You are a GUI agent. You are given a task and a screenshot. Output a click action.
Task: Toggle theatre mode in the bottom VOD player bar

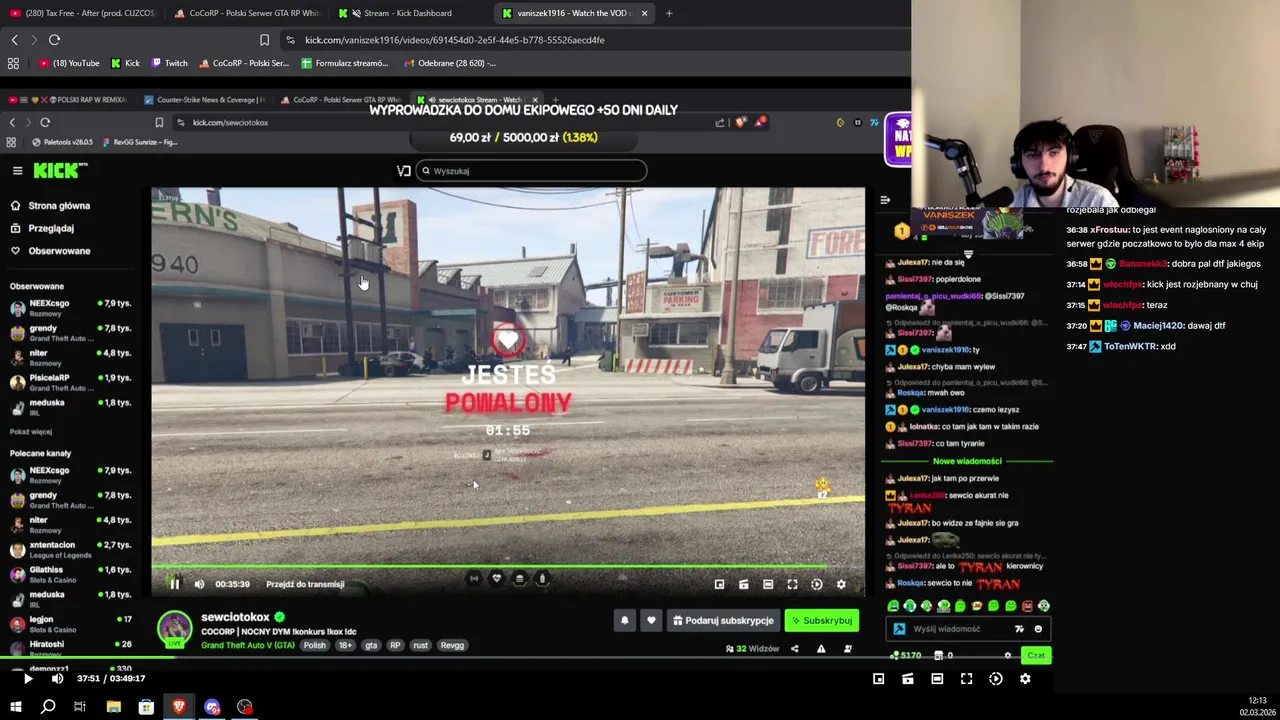(x=937, y=679)
